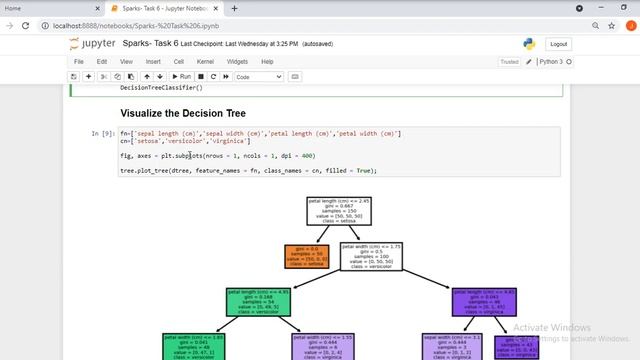
Task: Open the Widgets menu
Action: tap(237, 62)
